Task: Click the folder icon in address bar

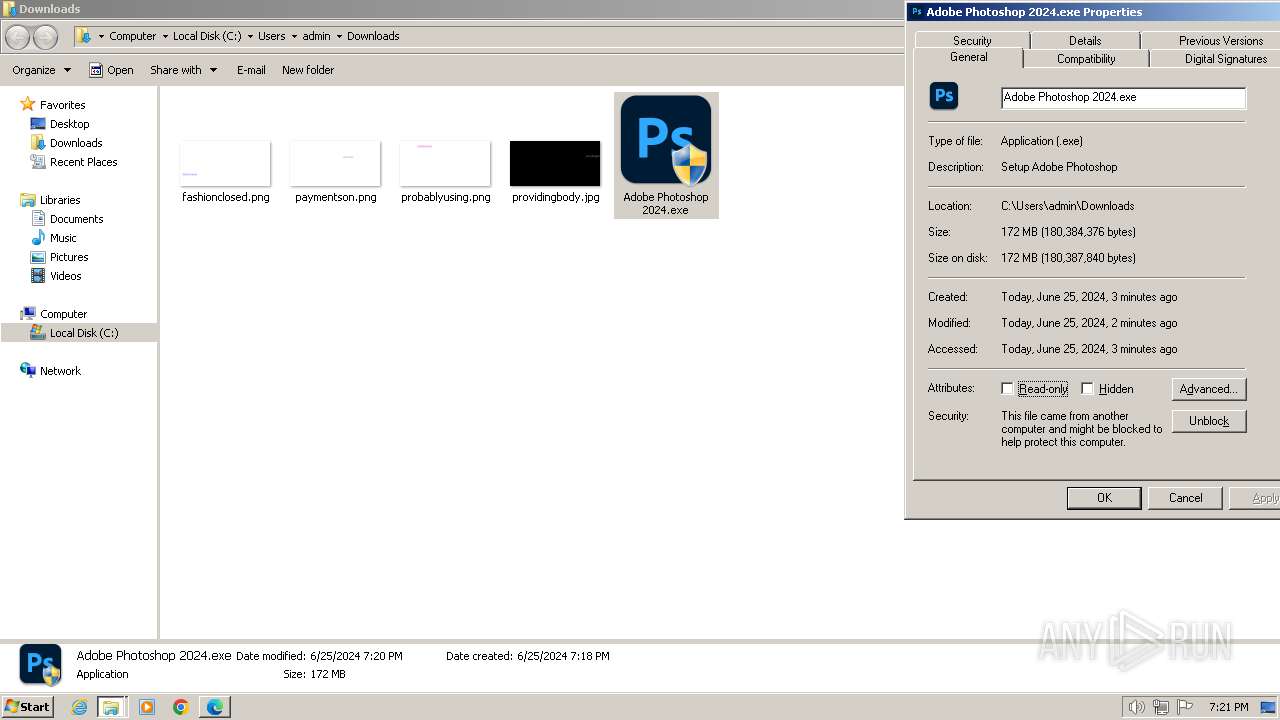Action: pos(86,36)
